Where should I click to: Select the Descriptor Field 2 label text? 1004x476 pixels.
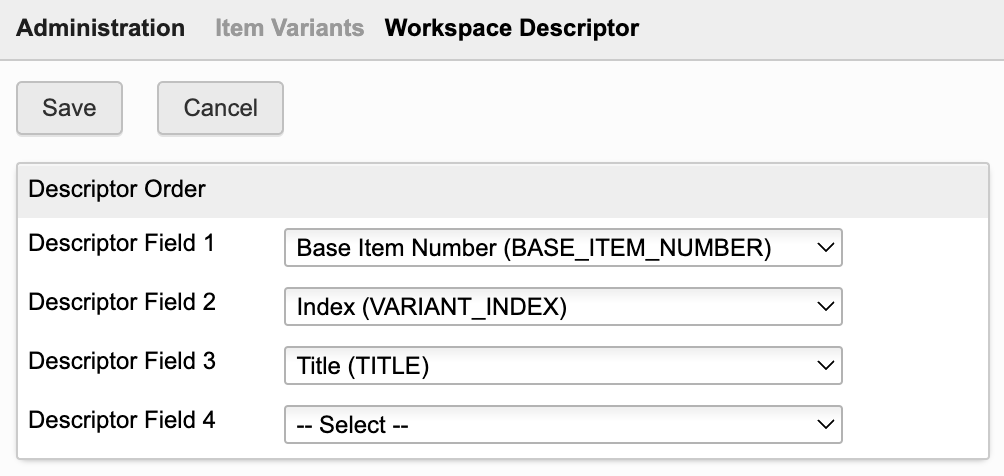(x=122, y=301)
